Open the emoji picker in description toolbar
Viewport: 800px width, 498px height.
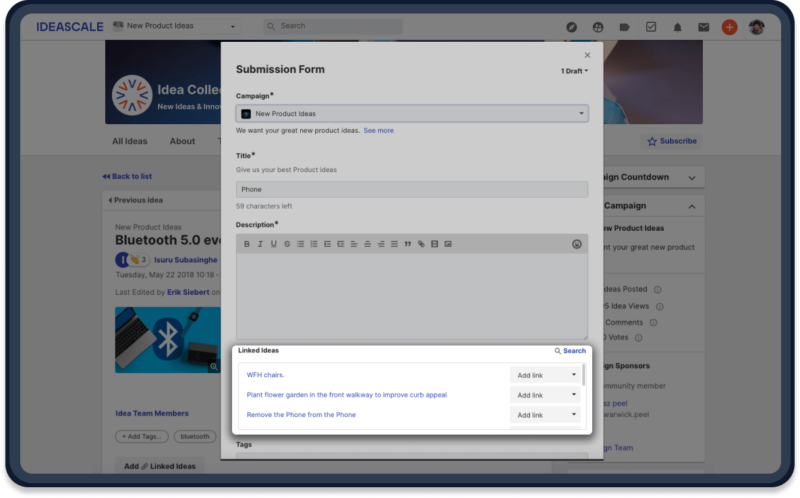click(x=577, y=244)
